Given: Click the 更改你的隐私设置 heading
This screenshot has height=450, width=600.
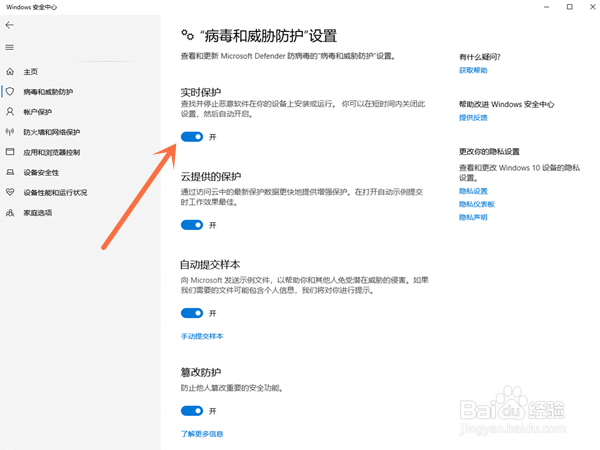Looking at the screenshot, I should point(489,152).
